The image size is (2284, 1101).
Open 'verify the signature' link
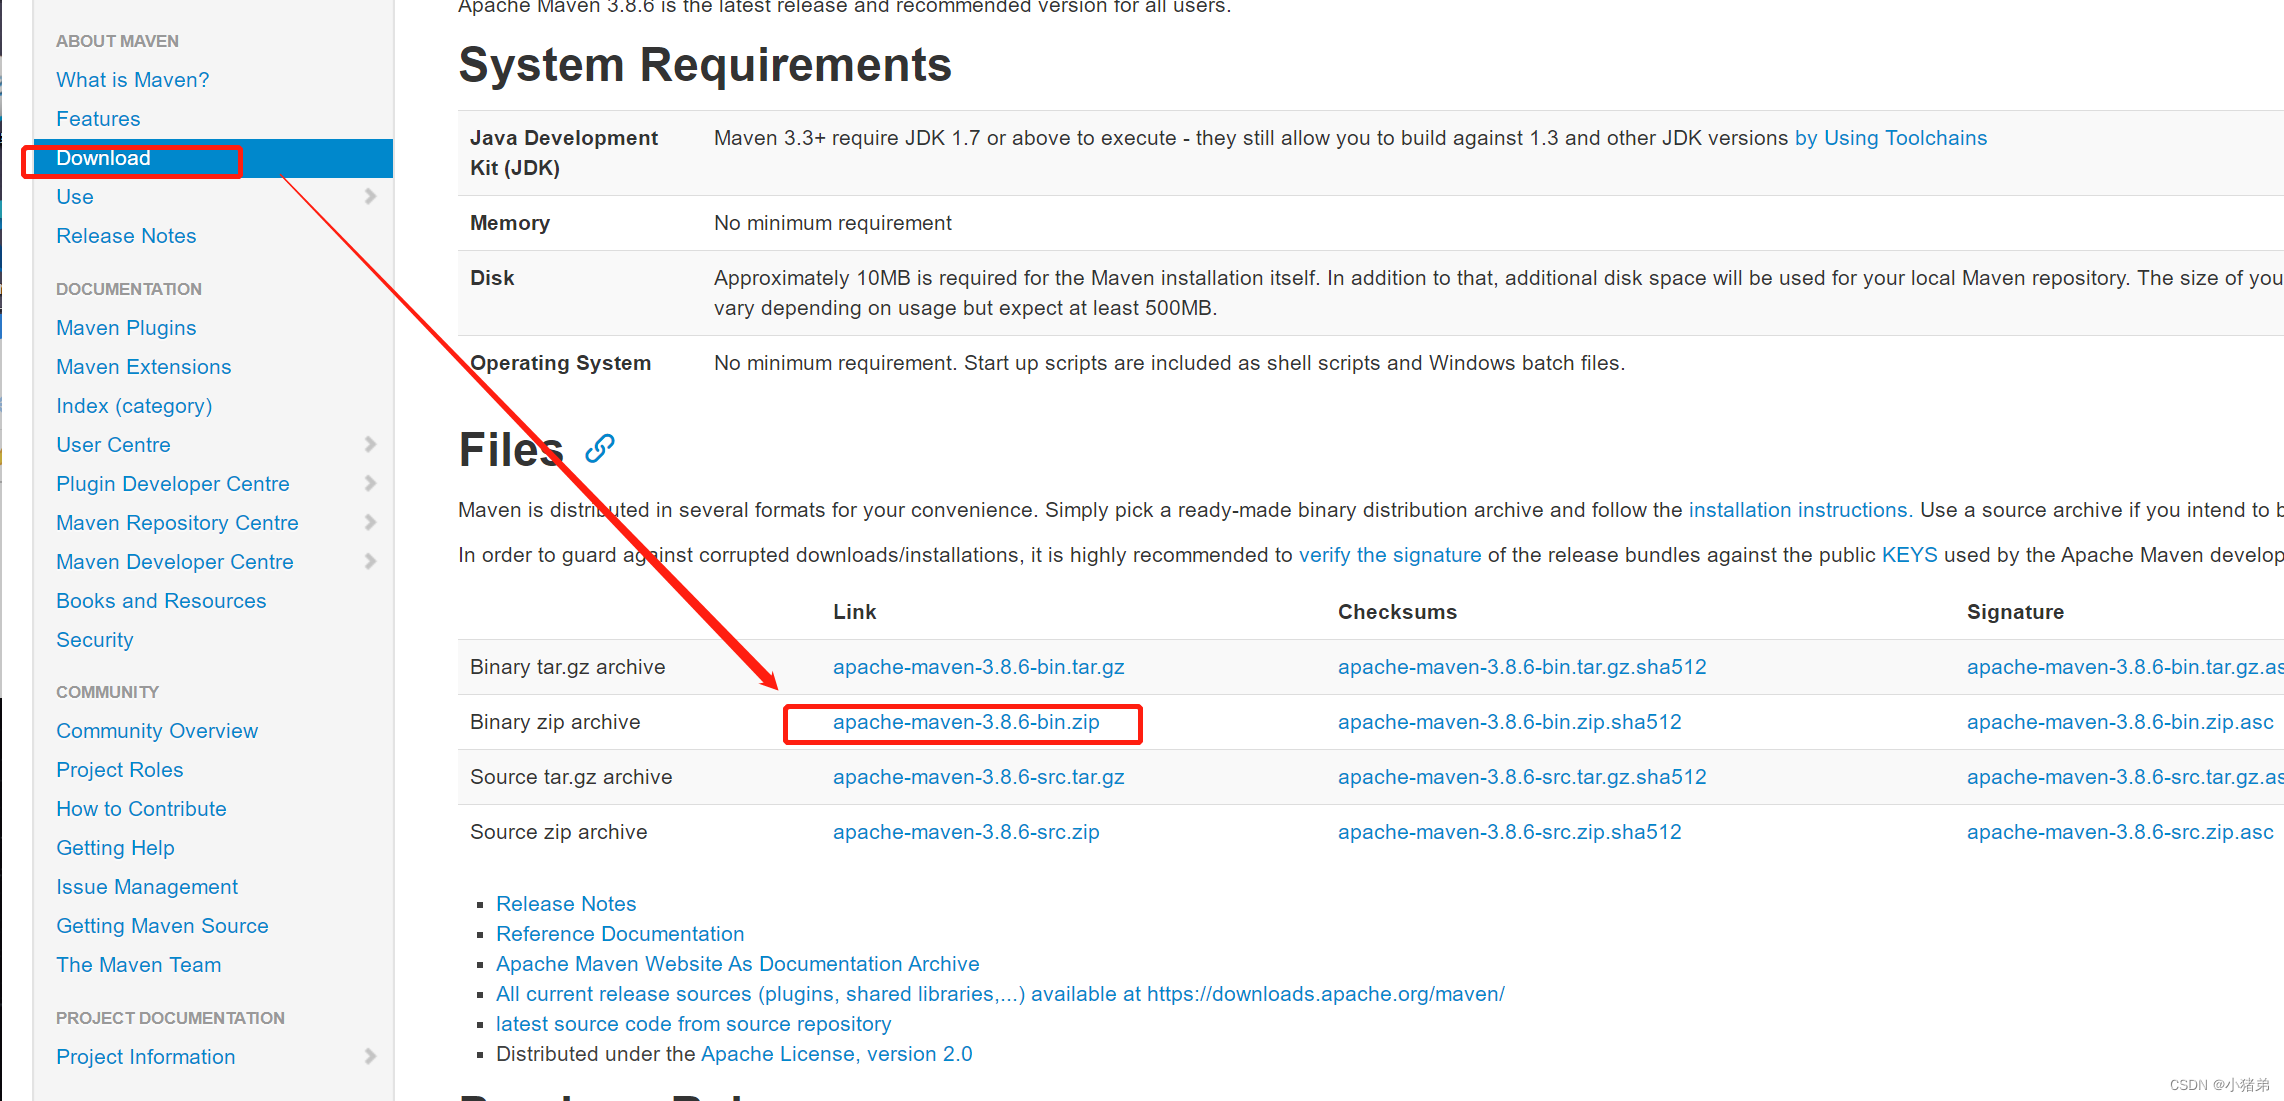click(1390, 555)
